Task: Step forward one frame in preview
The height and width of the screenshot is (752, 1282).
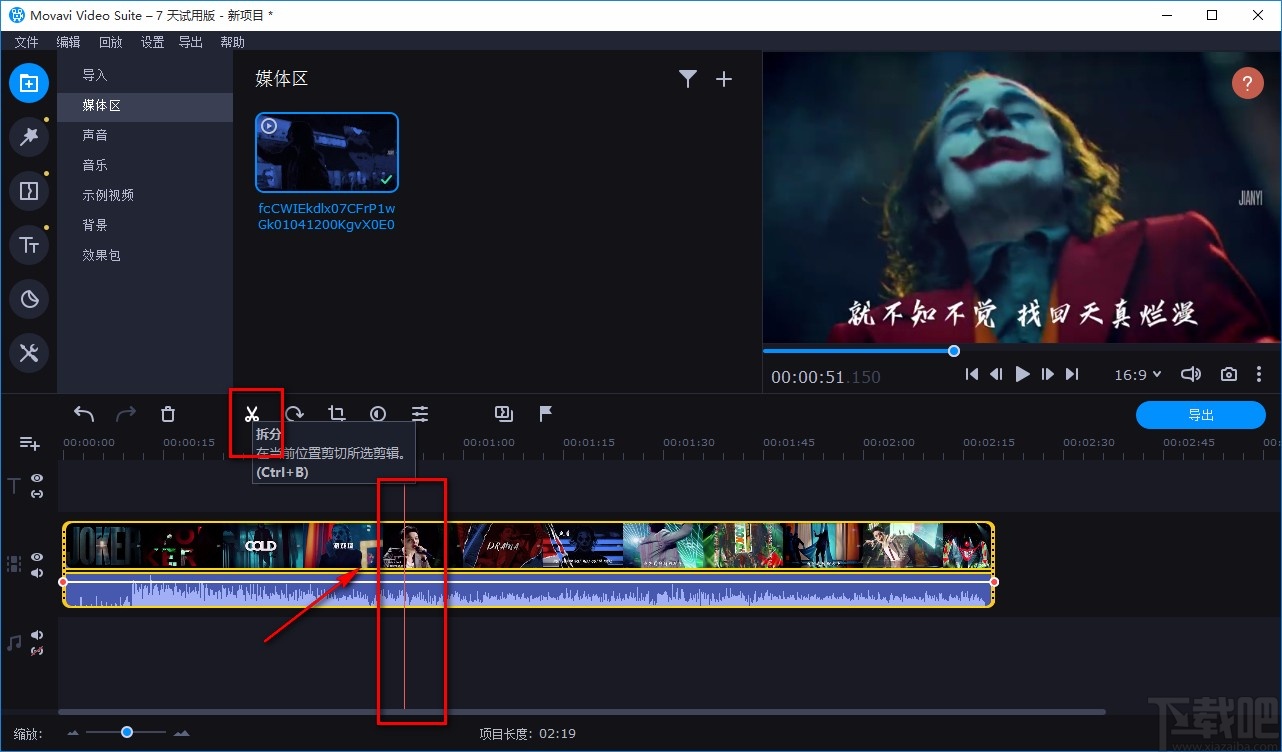Action: (x=1047, y=374)
